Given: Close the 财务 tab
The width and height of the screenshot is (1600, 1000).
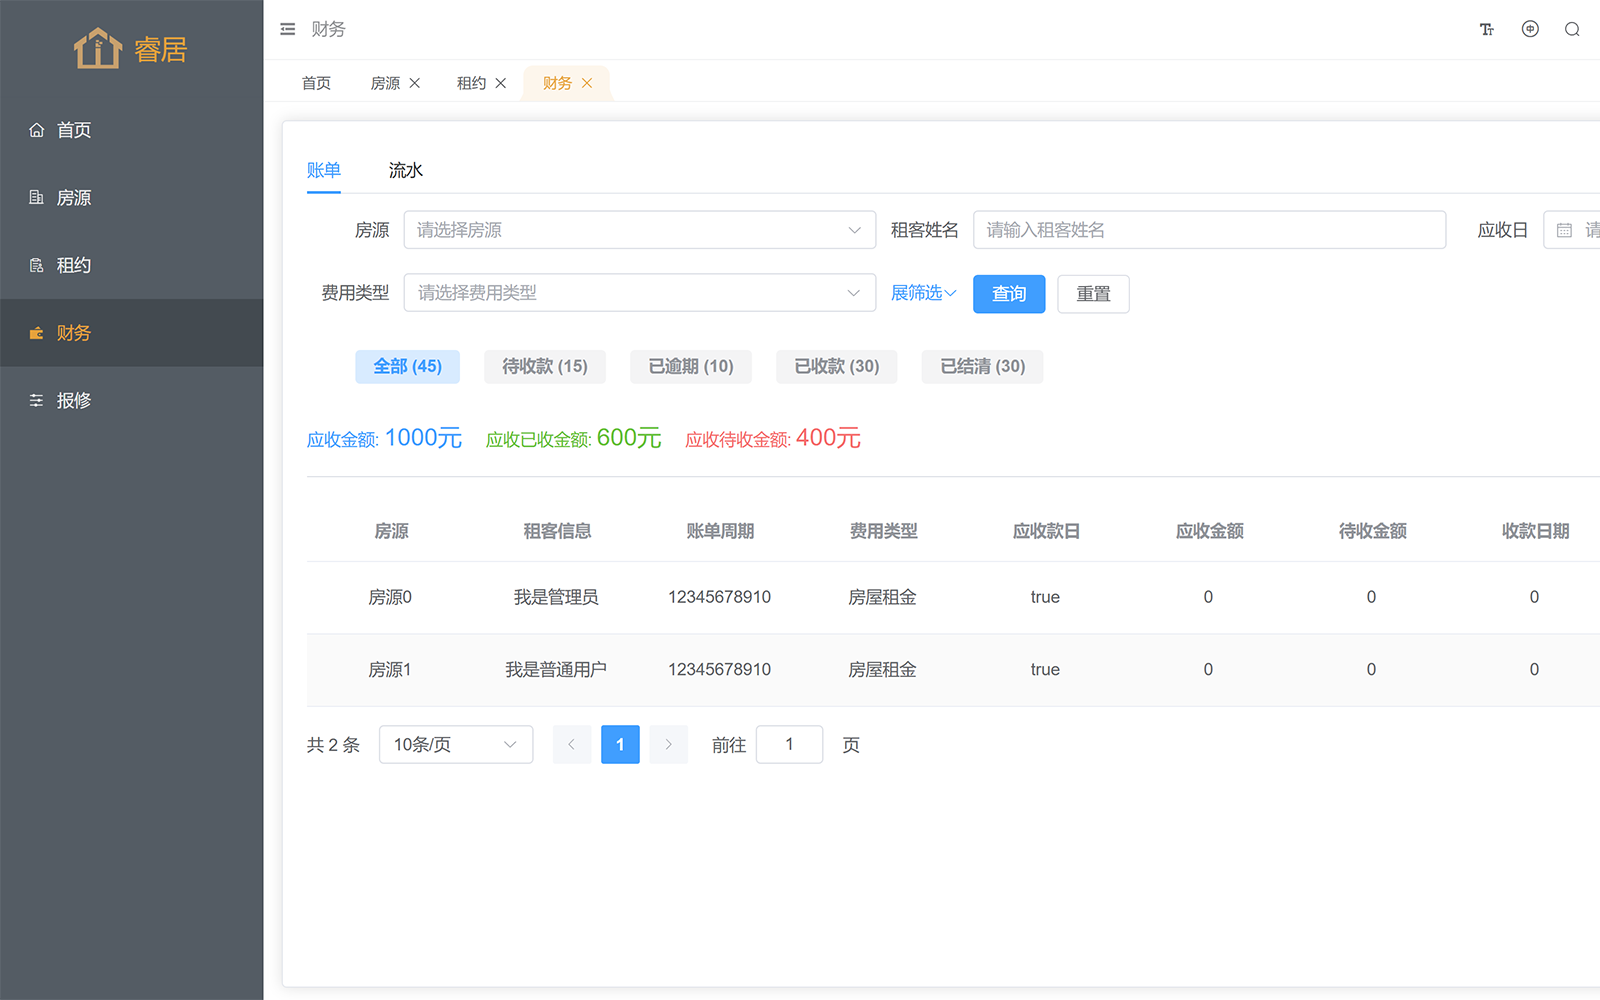Looking at the screenshot, I should [587, 83].
